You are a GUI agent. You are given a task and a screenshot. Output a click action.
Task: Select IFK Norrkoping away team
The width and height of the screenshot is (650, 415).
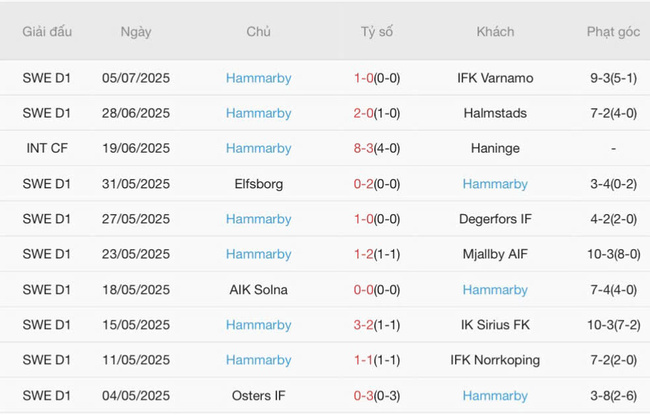(x=495, y=360)
